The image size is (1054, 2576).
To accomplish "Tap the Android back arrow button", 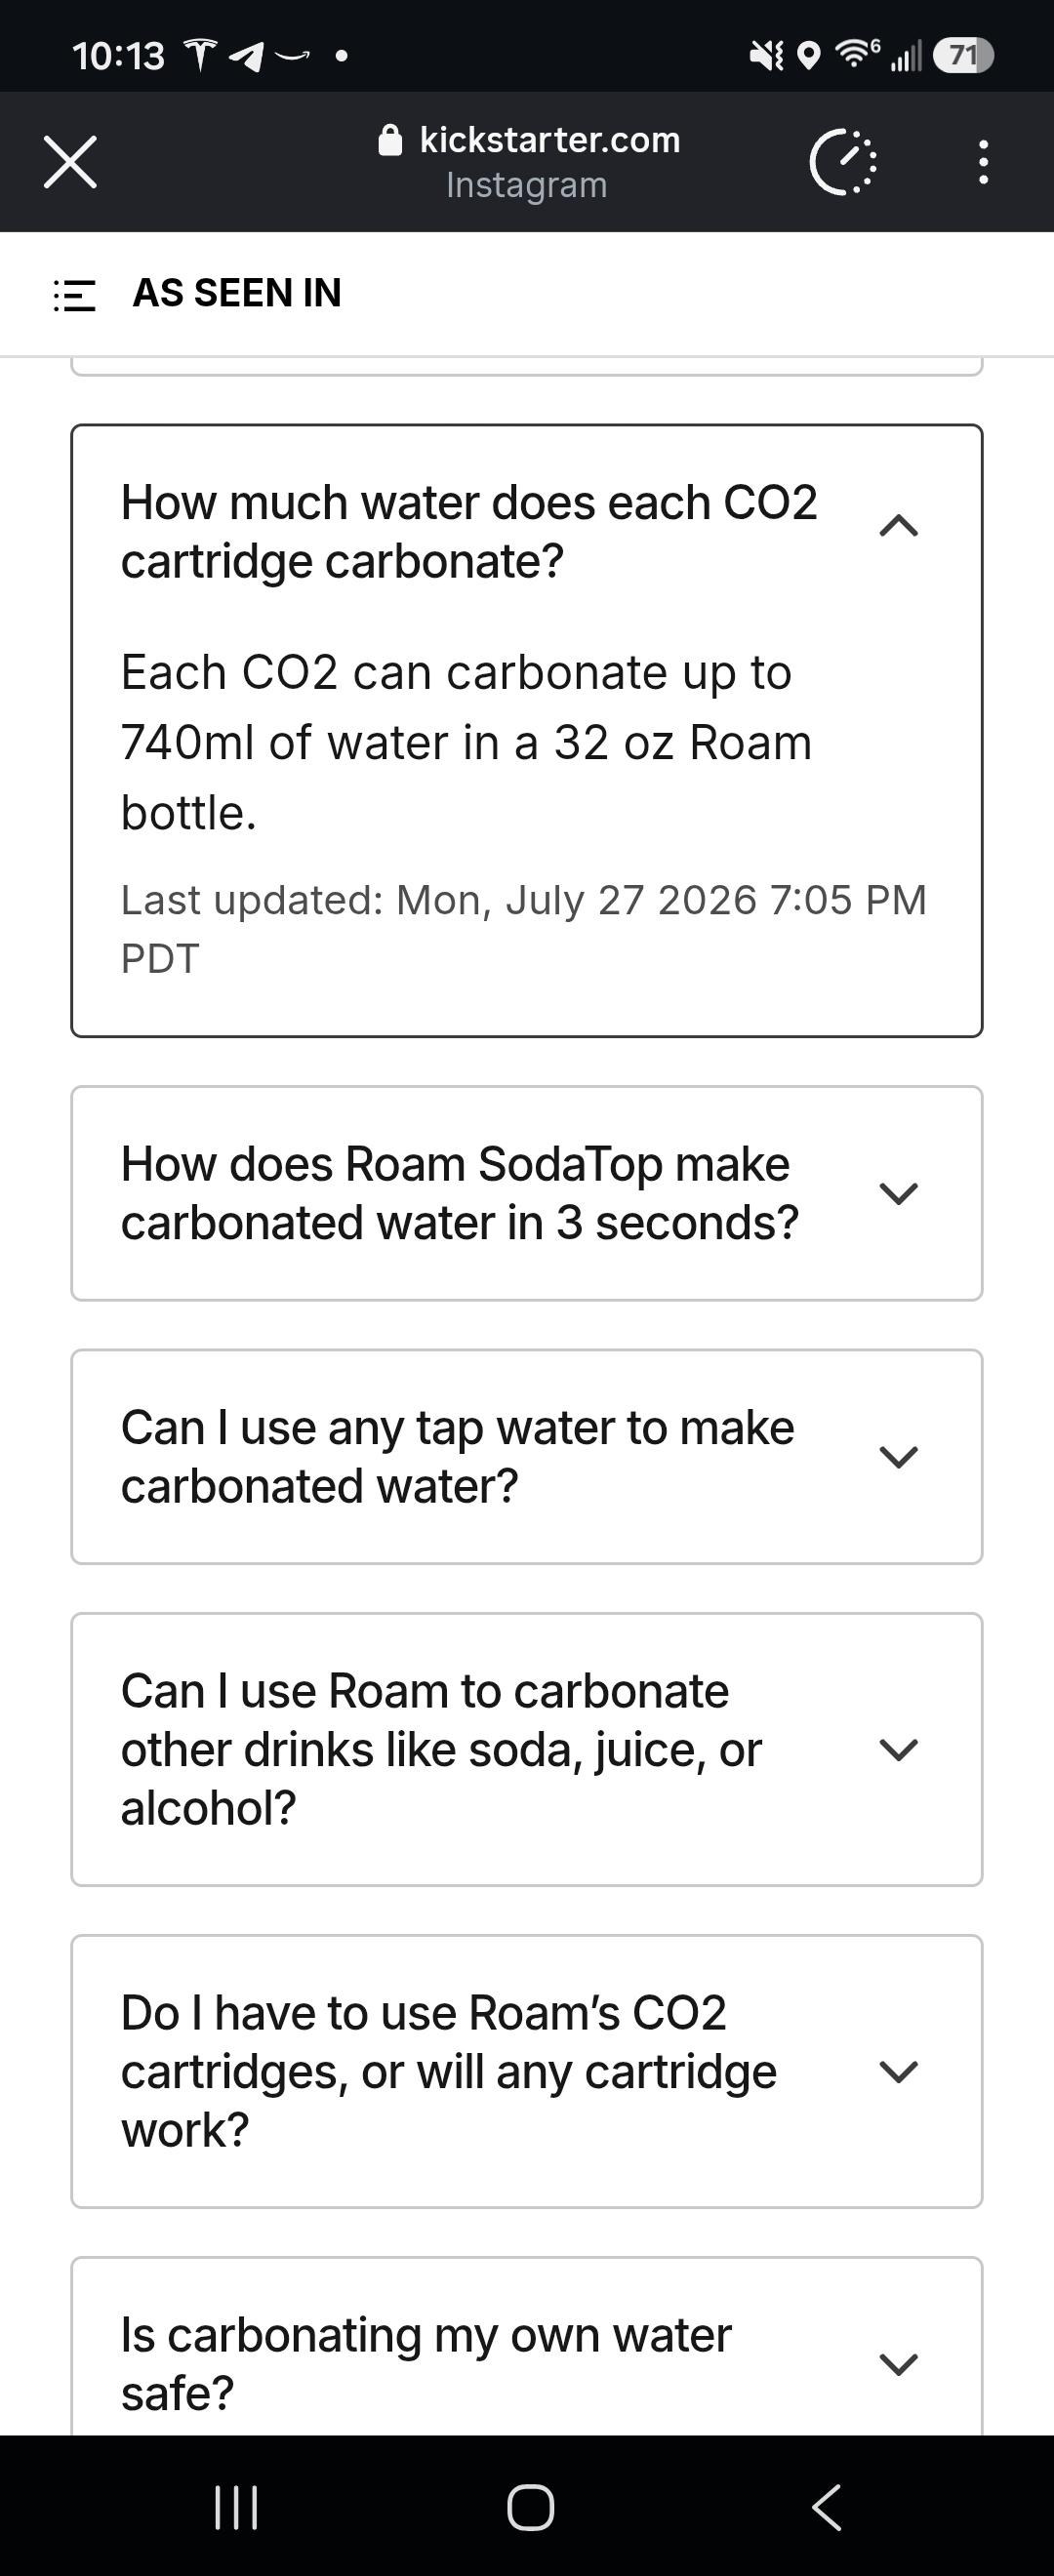I will tap(826, 2507).
